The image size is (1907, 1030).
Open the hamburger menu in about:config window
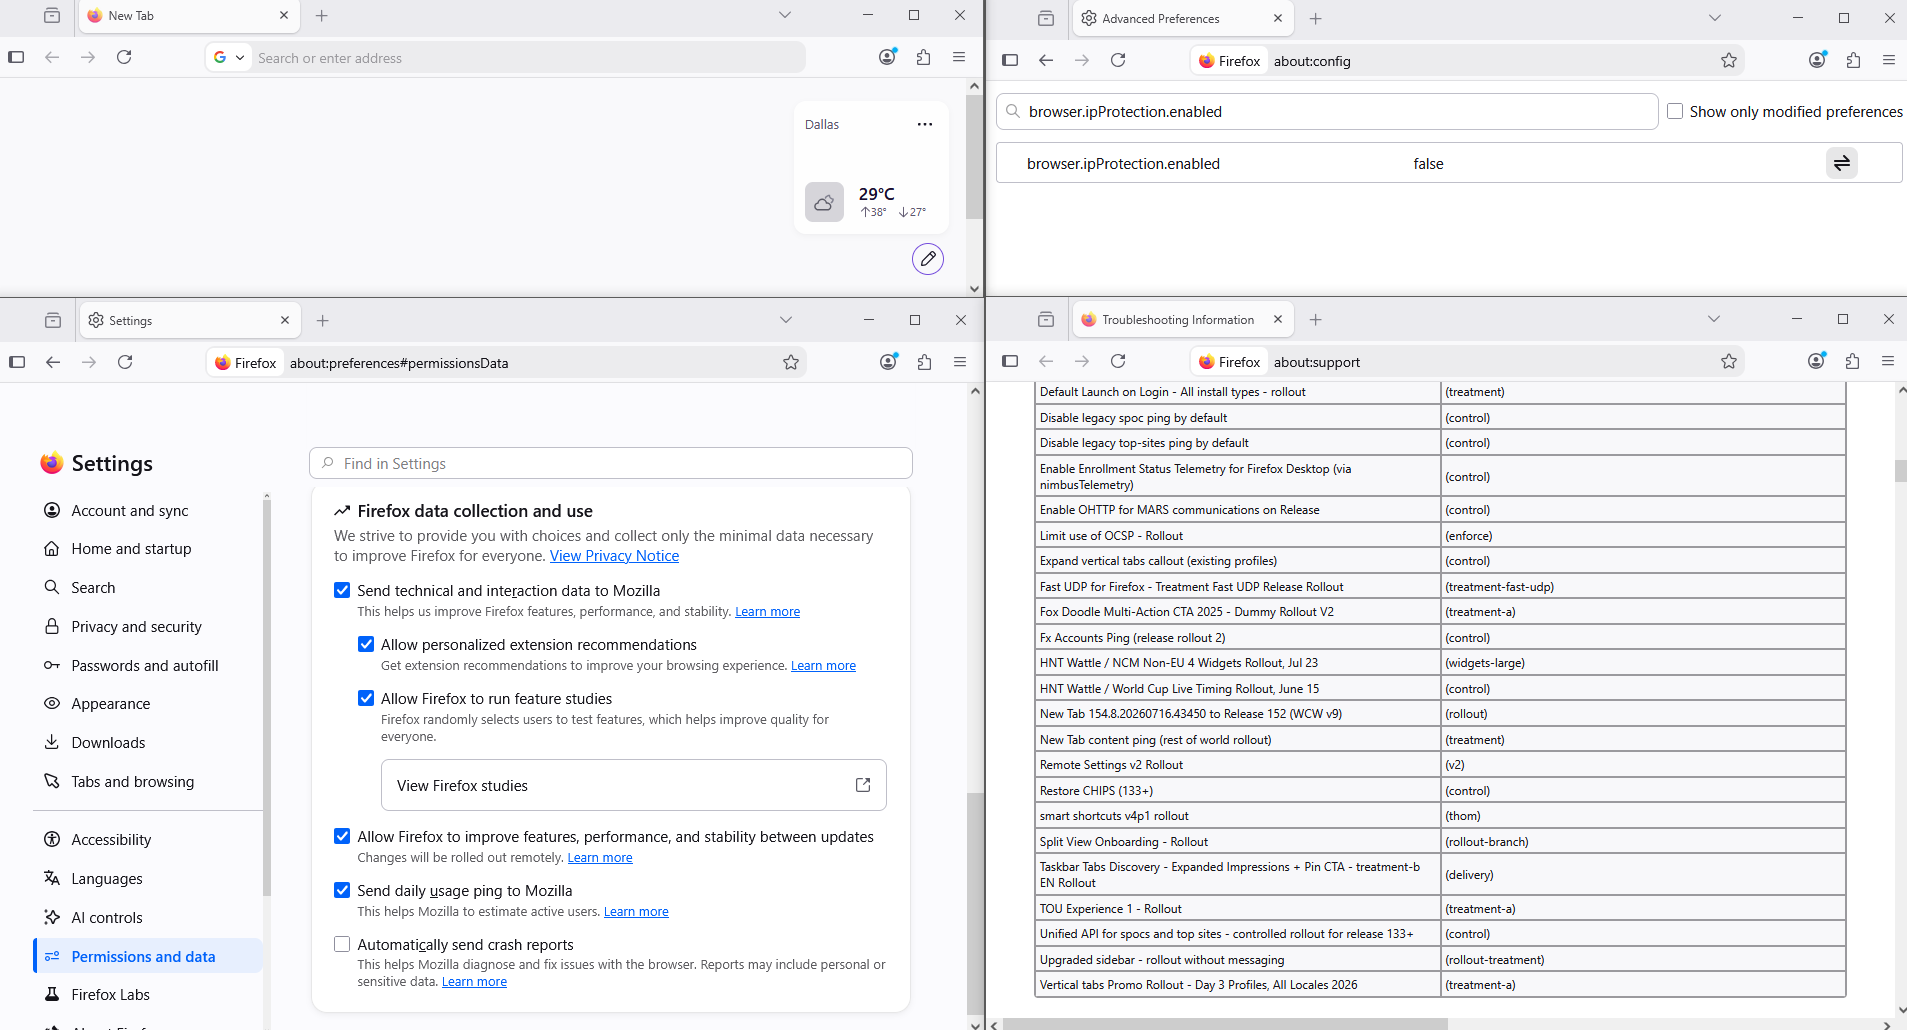(x=1889, y=60)
